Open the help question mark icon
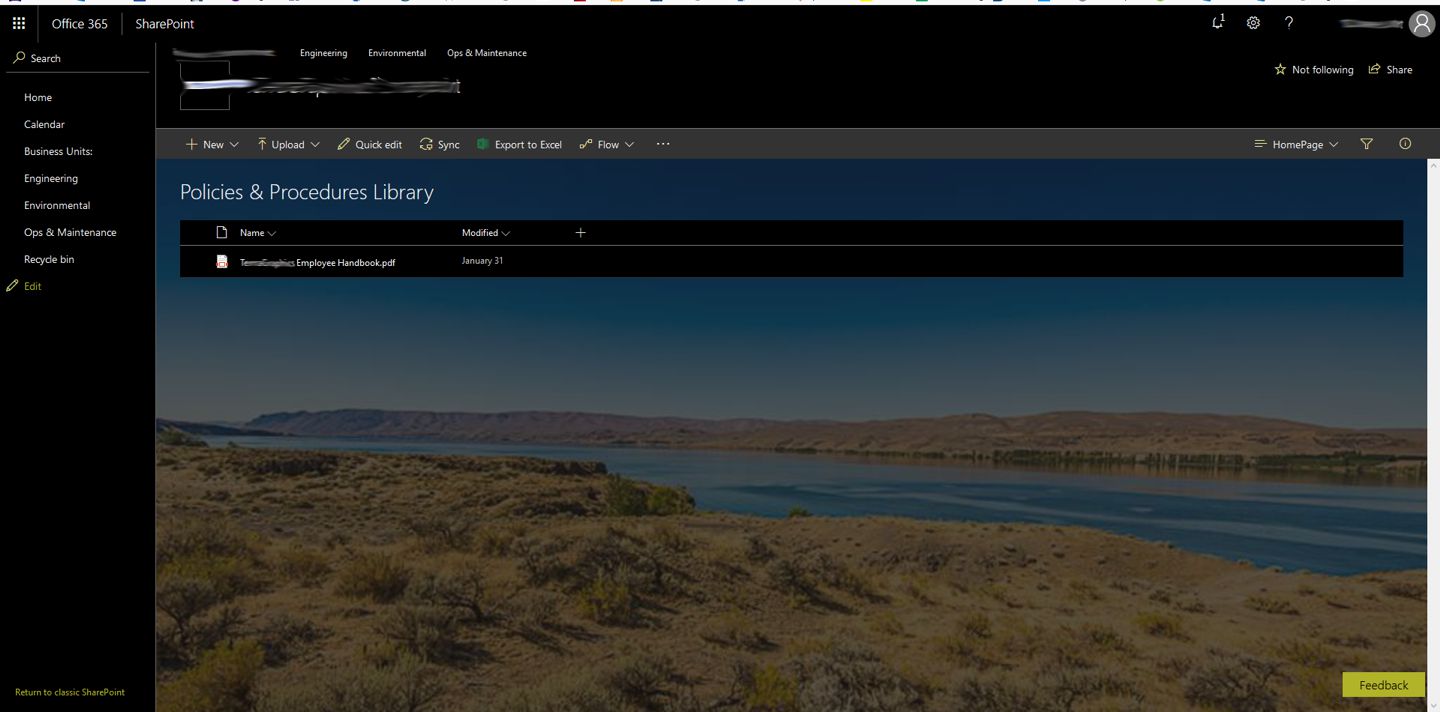Screen dimensions: 1440x712 pos(1289,23)
